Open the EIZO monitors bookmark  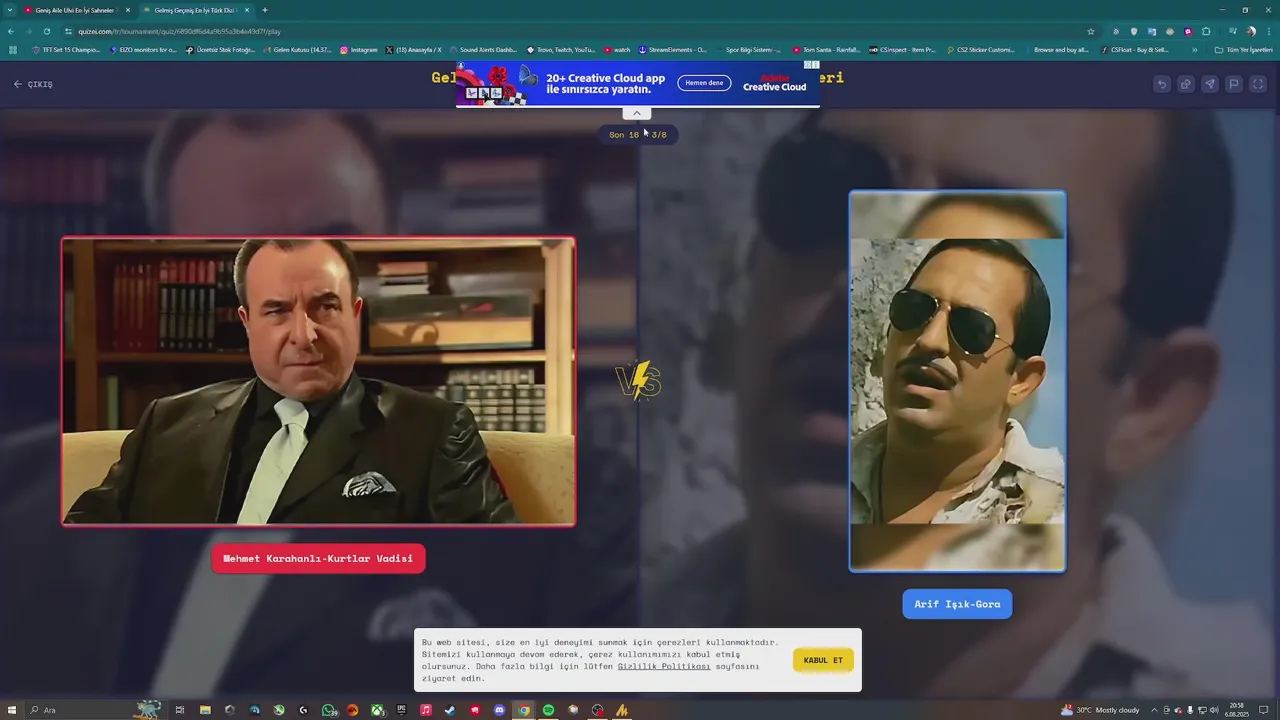tap(143, 49)
